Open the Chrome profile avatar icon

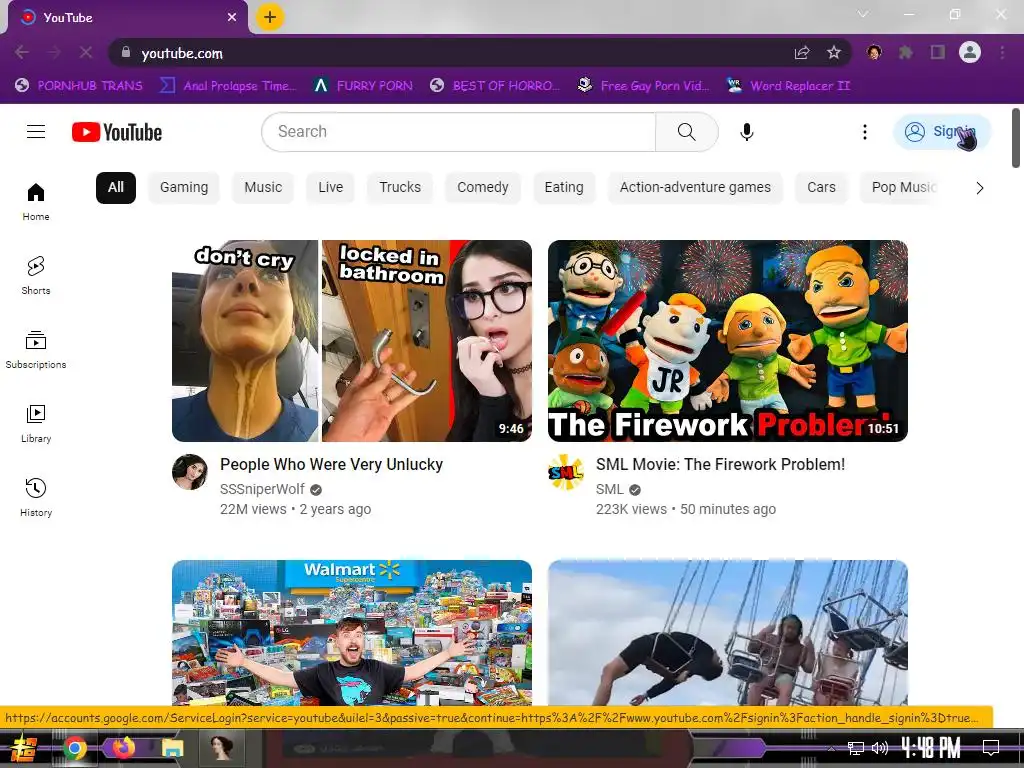[970, 52]
